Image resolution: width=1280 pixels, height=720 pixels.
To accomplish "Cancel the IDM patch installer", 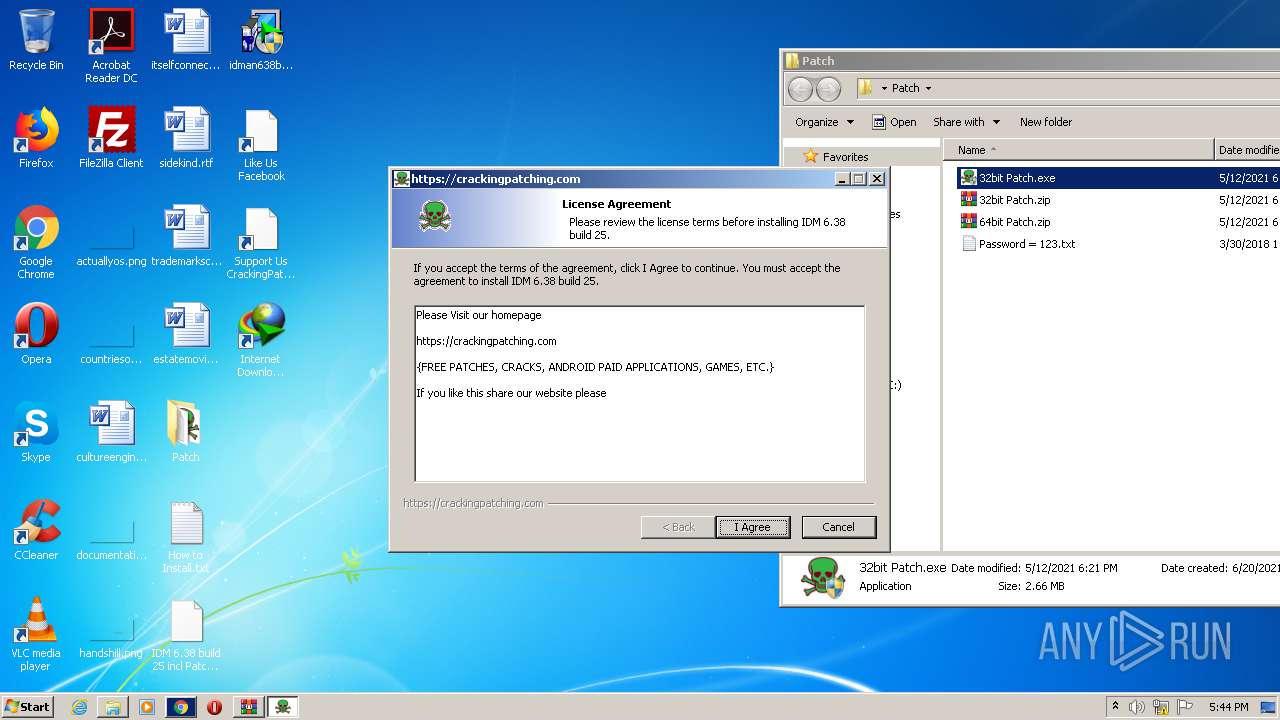I will [x=838, y=527].
